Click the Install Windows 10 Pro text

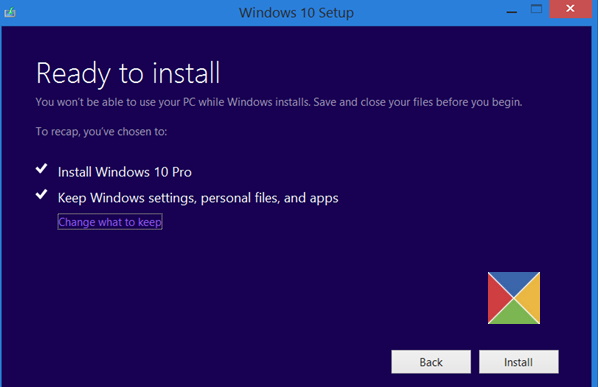125,172
